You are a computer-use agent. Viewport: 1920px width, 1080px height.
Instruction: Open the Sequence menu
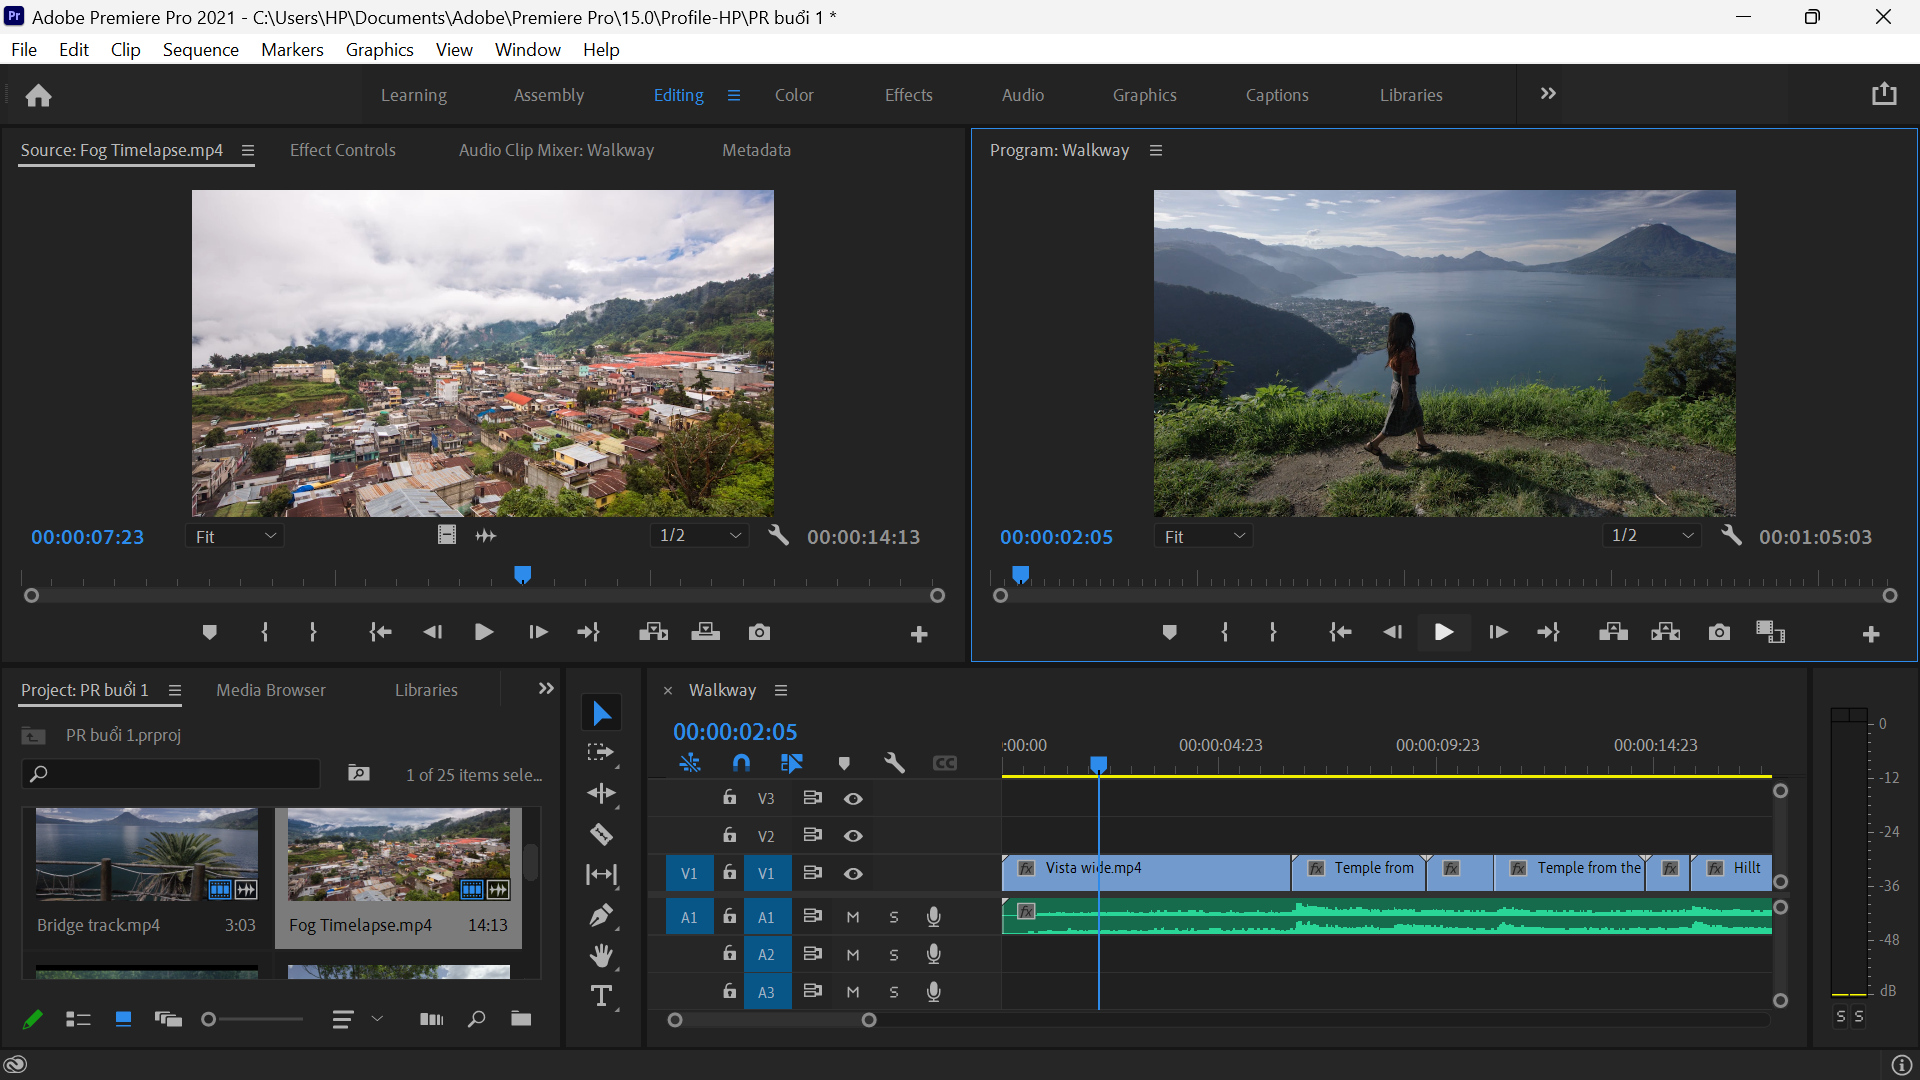pyautogui.click(x=200, y=49)
